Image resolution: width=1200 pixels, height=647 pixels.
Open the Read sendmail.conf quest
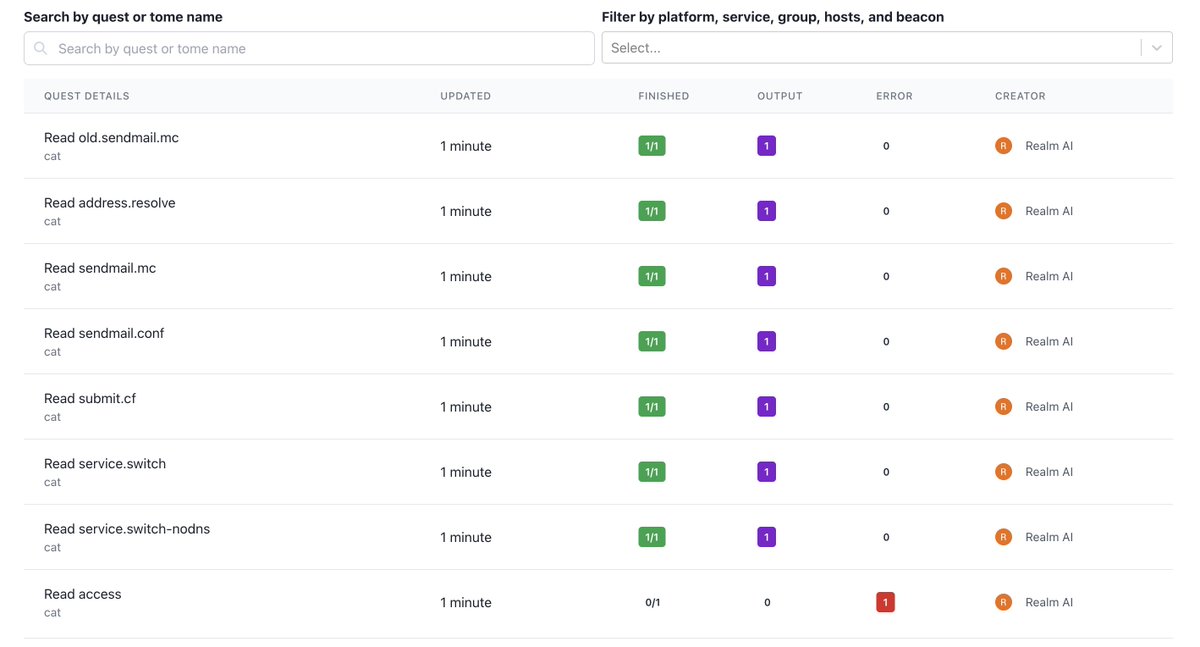104,333
